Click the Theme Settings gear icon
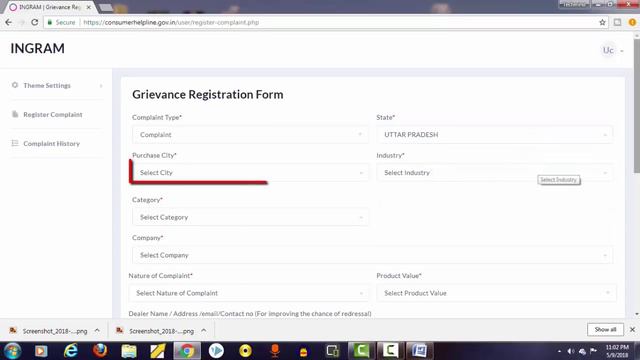640x360 pixels. [x=15, y=85]
